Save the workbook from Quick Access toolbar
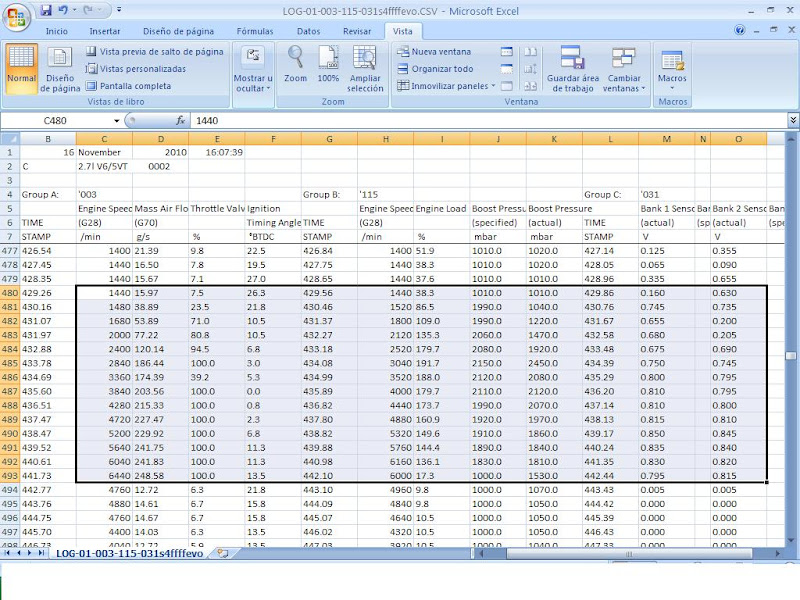 46,10
